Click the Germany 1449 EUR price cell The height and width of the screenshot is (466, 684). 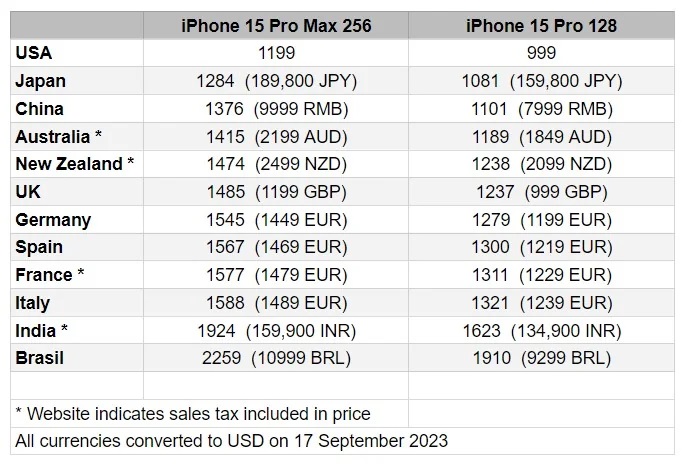click(x=276, y=220)
